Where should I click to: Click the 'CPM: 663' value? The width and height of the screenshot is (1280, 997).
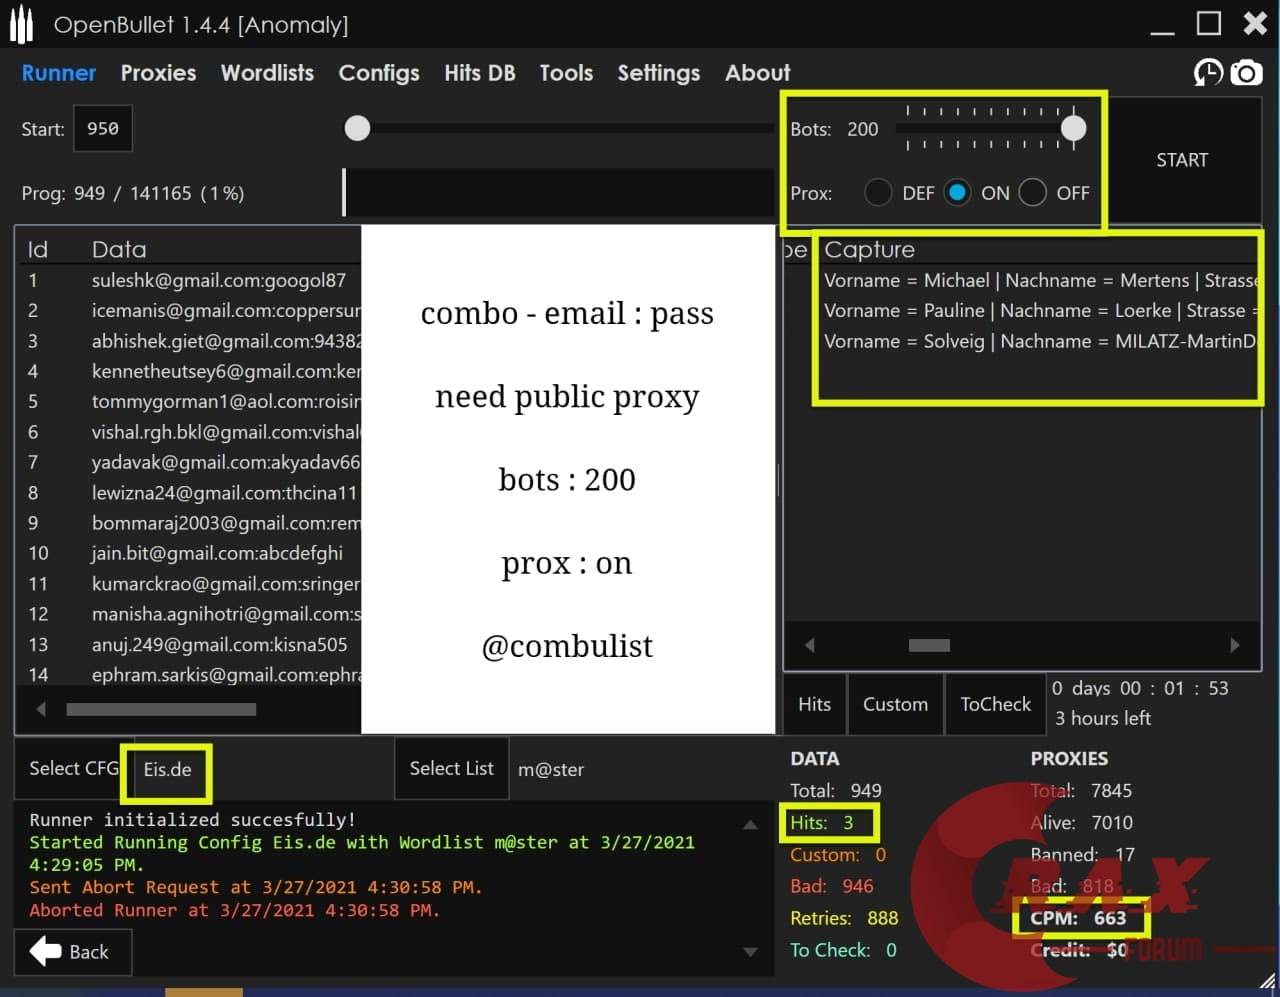pyautogui.click(x=1078, y=918)
